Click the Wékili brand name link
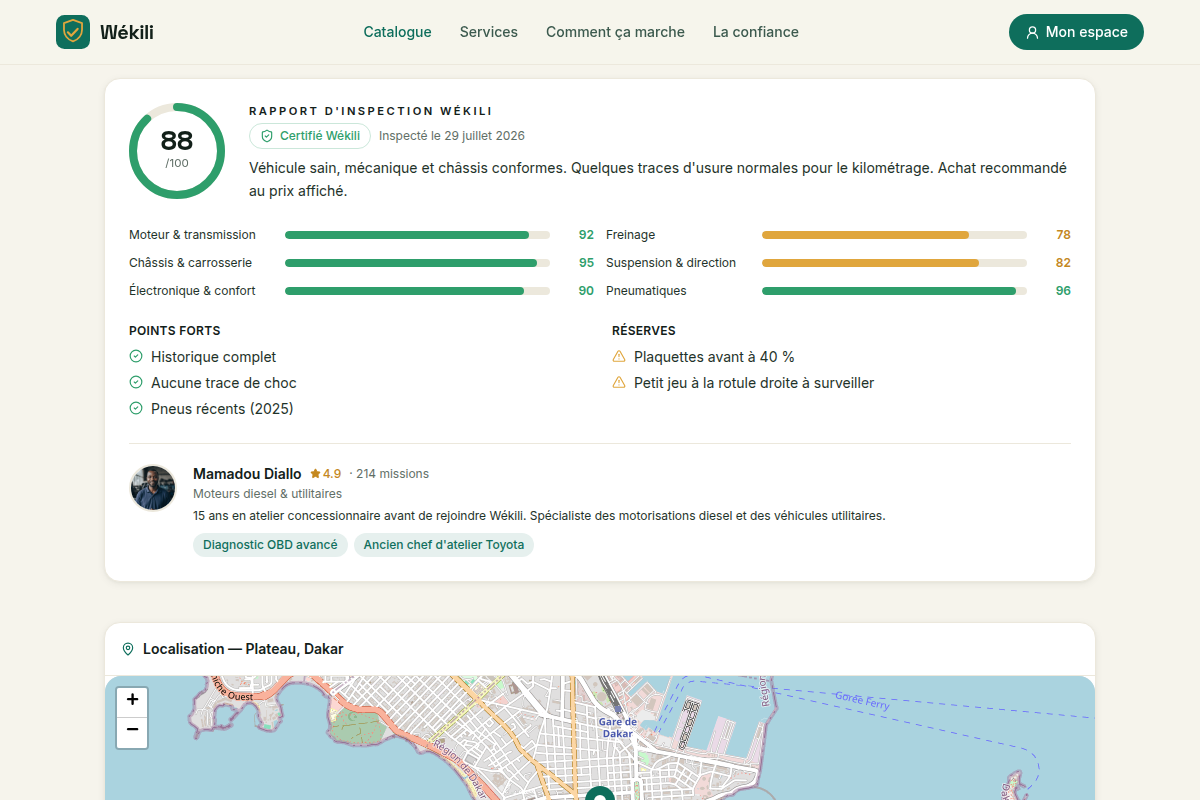Viewport: 1200px width, 800px height. (127, 32)
